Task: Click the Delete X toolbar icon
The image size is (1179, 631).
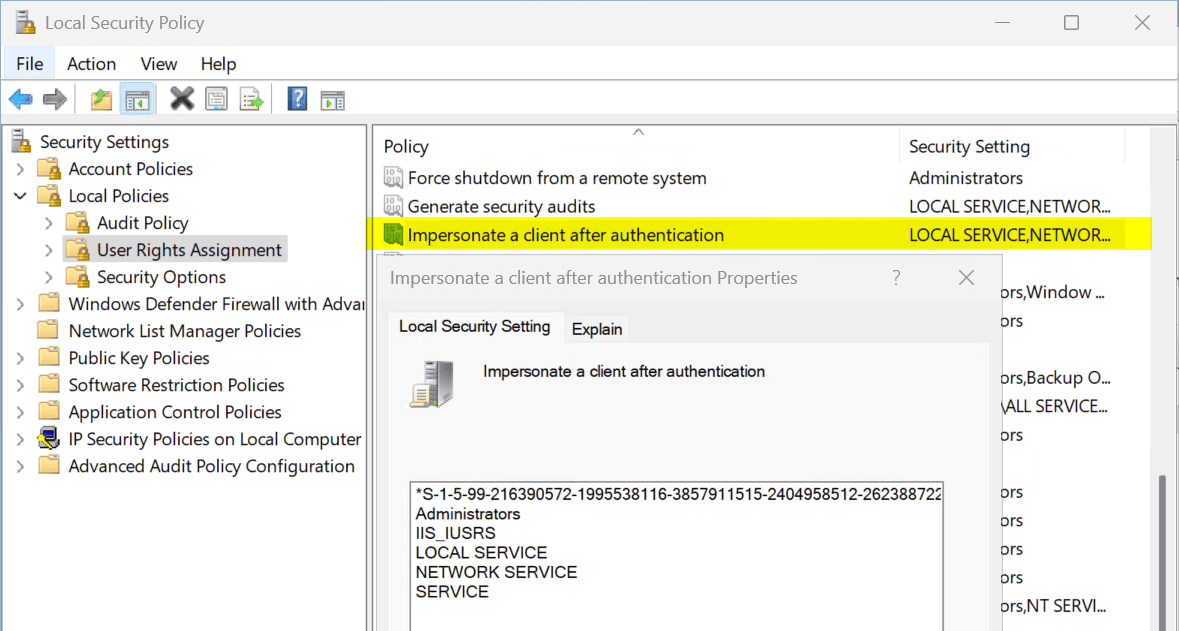Action: coord(182,99)
